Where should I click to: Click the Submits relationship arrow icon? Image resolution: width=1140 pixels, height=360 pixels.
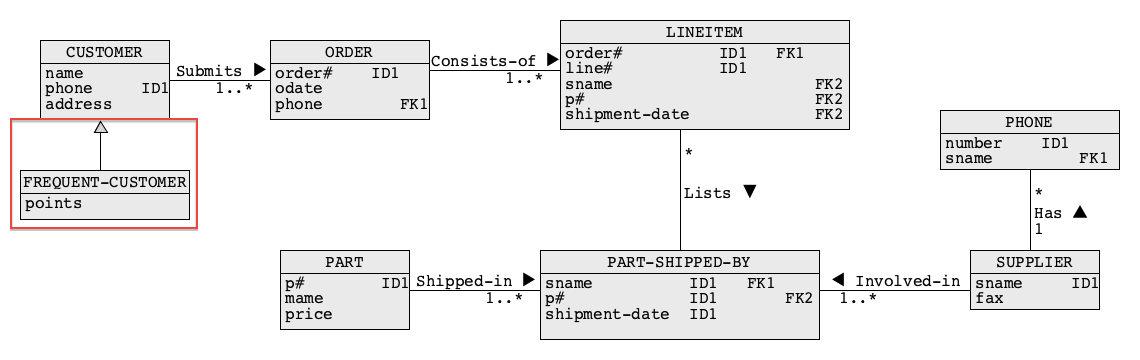(260, 70)
